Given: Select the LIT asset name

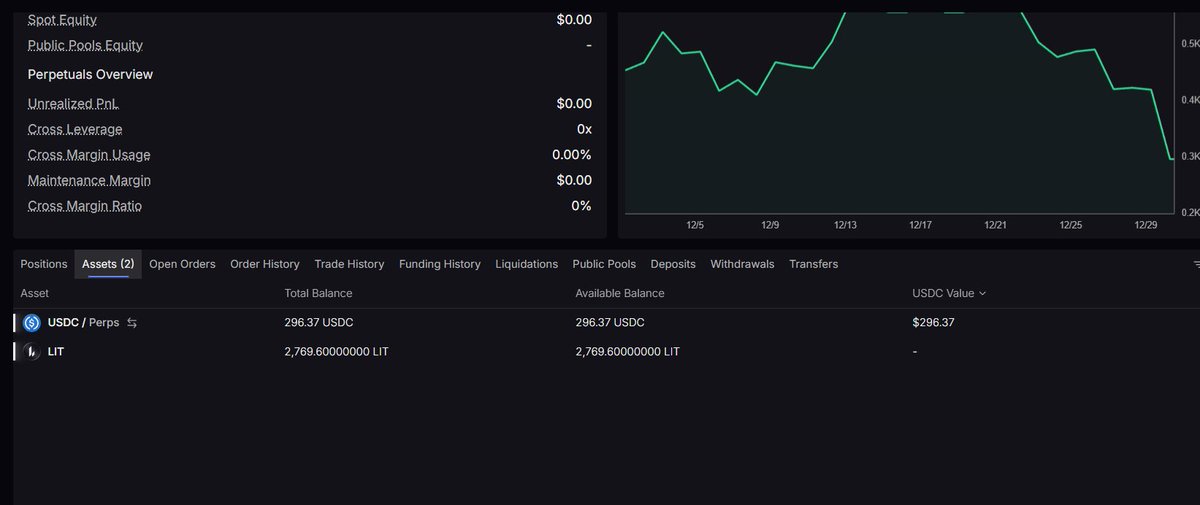Looking at the screenshot, I should pyautogui.click(x=58, y=352).
